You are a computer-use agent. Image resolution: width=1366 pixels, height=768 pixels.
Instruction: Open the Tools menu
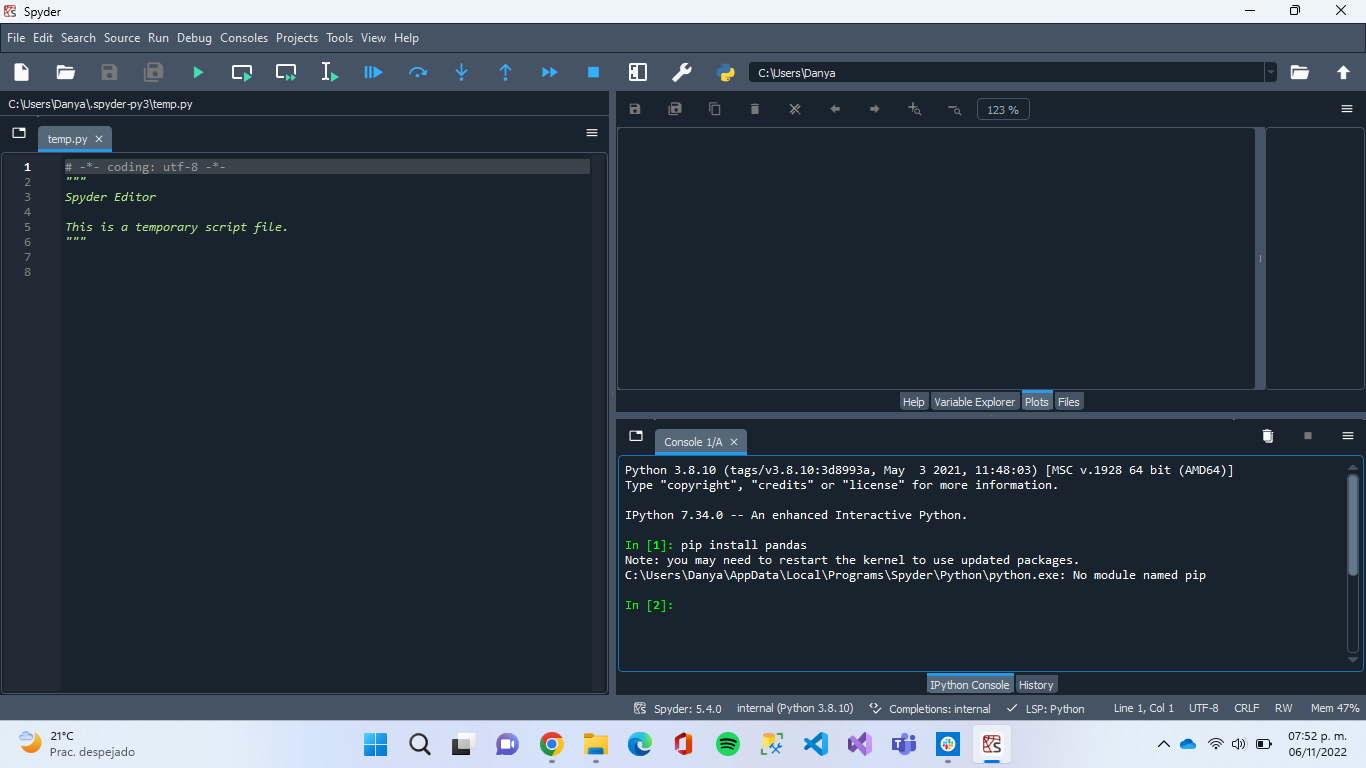[340, 38]
